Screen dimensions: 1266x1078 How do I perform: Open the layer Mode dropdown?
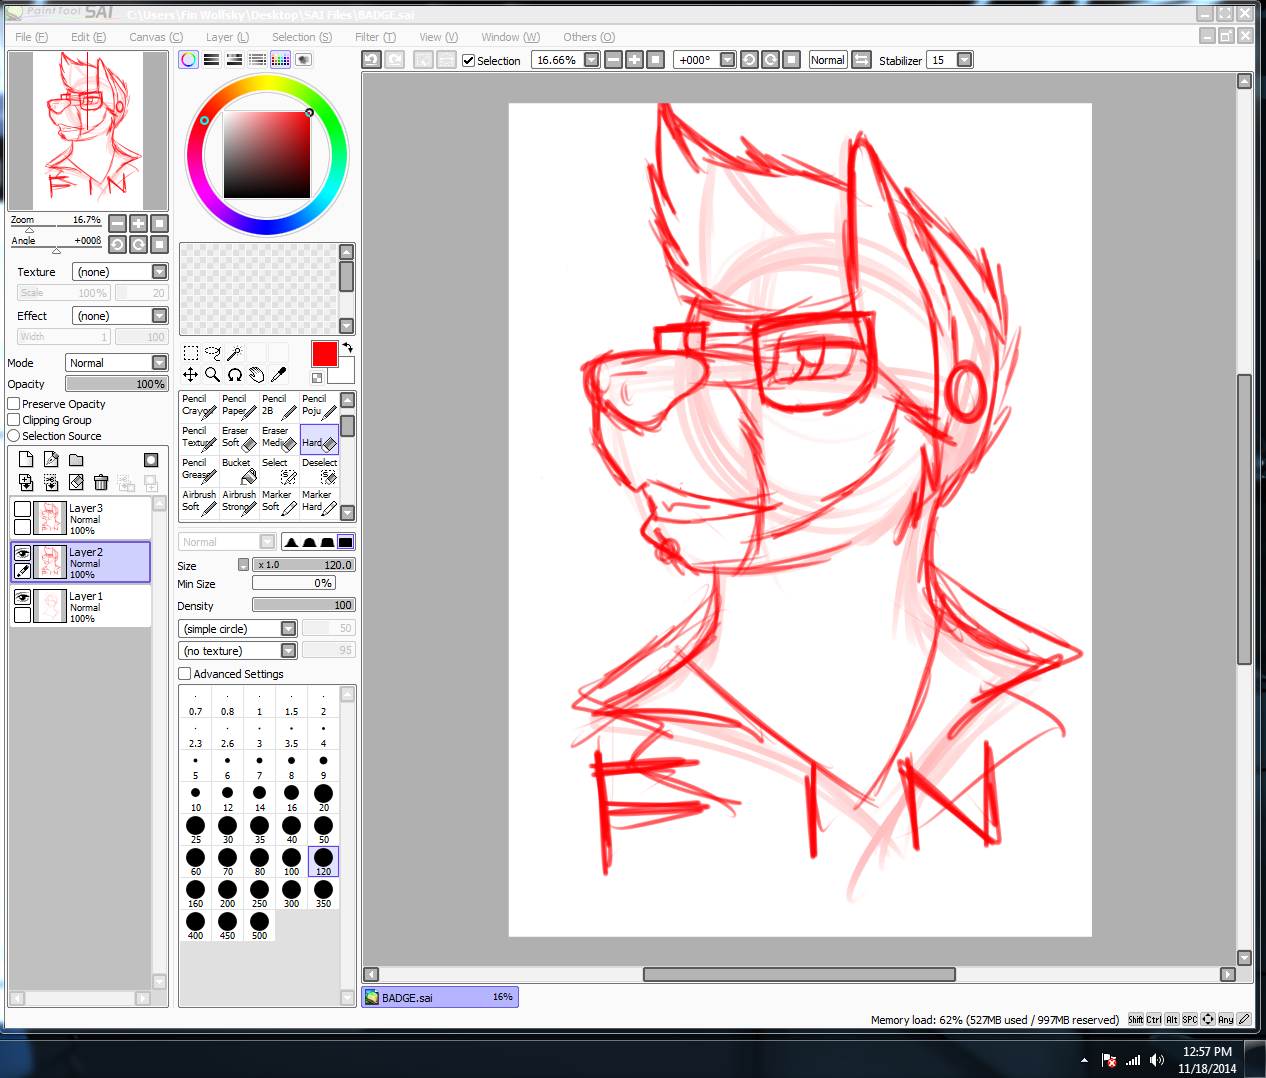click(x=159, y=363)
